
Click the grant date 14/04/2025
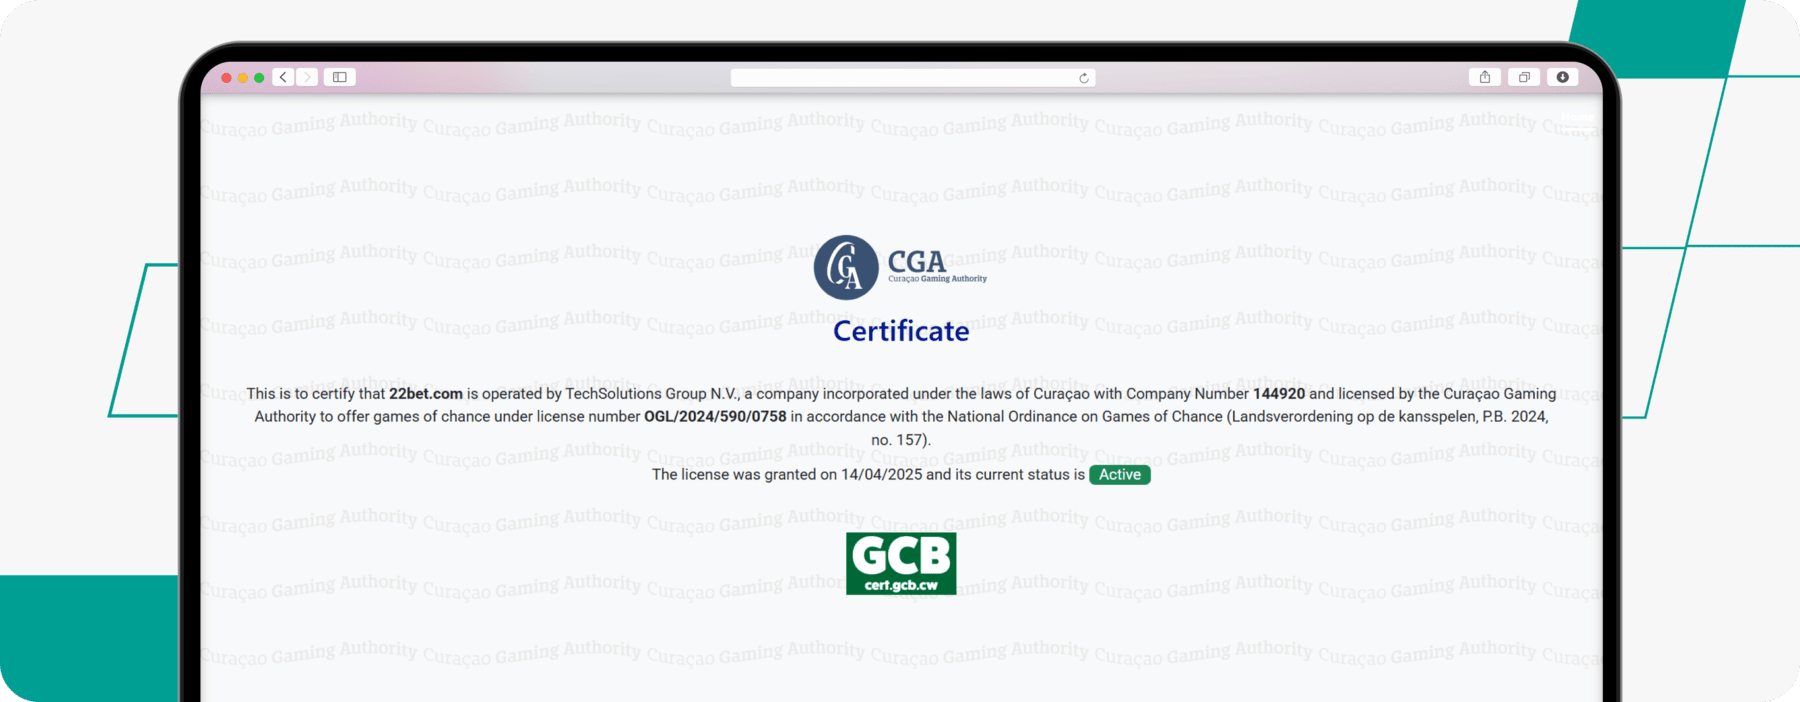click(x=881, y=475)
